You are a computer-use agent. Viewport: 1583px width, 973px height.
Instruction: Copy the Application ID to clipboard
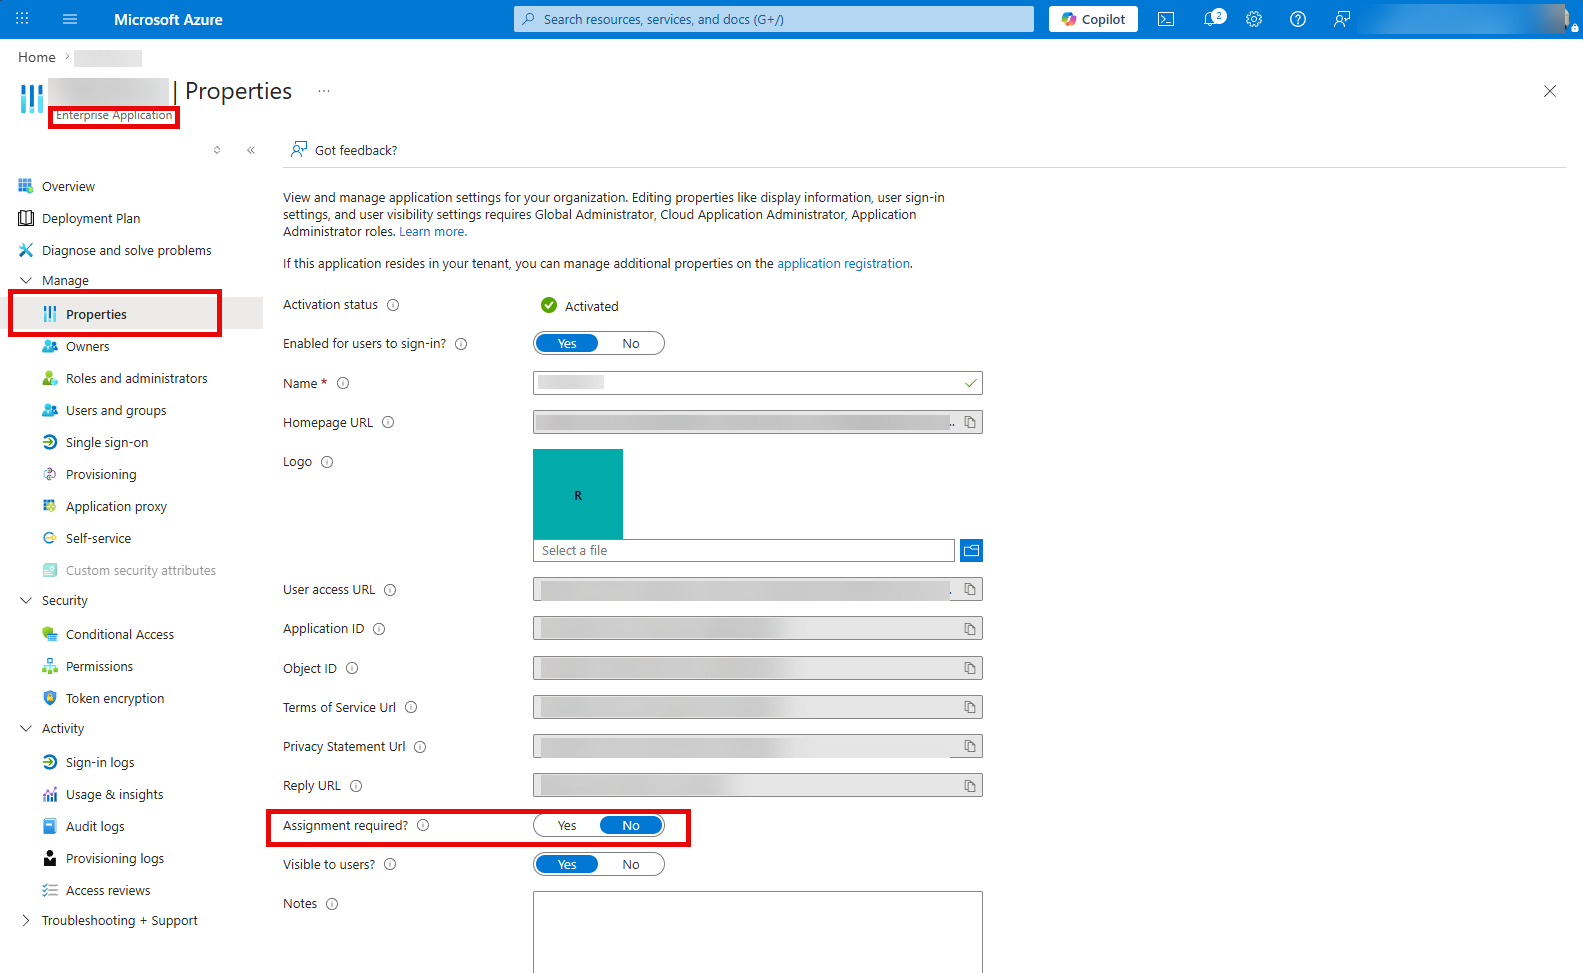pos(969,629)
